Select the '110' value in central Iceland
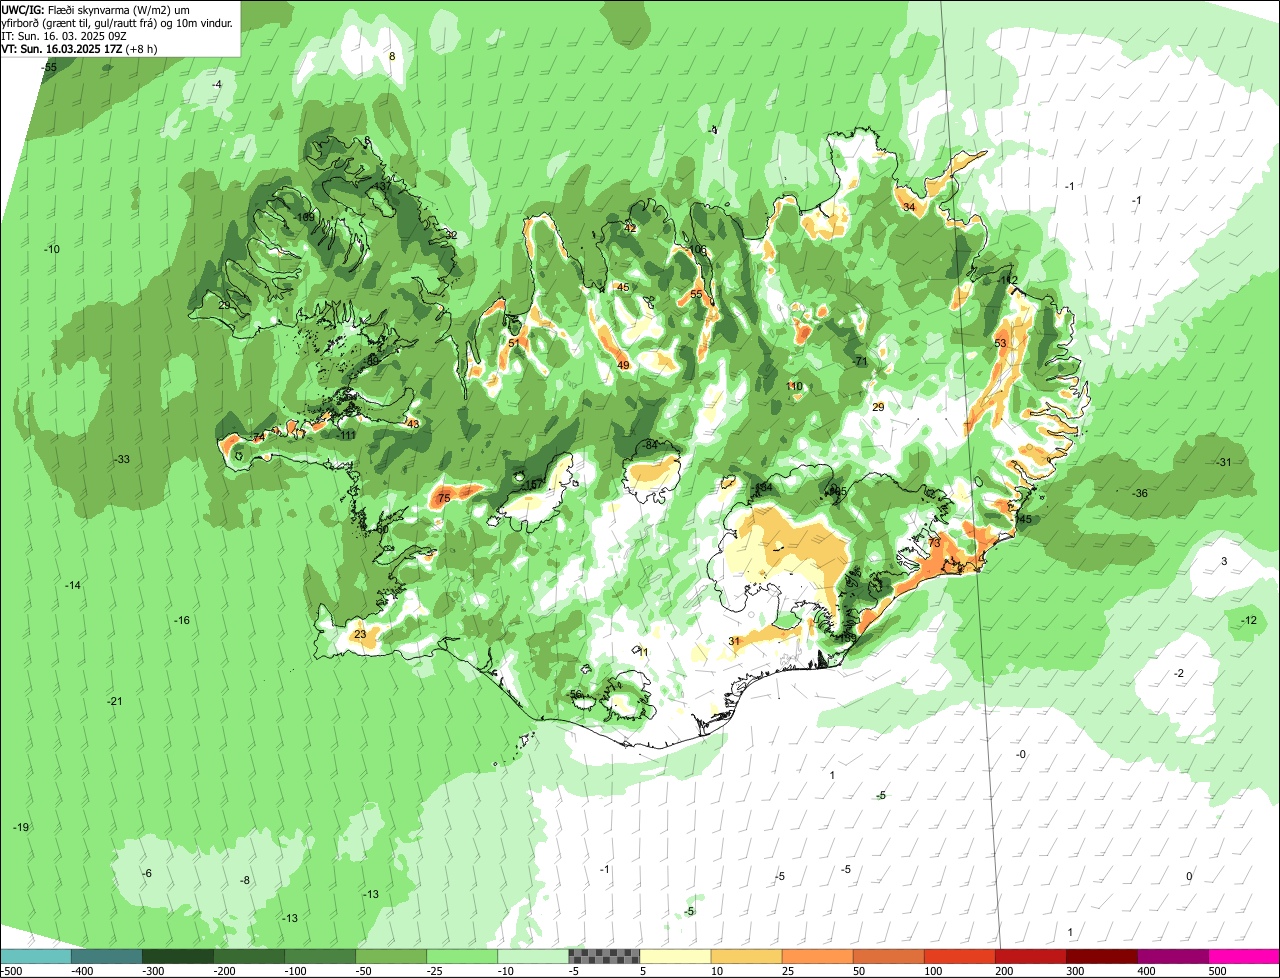Image resolution: width=1280 pixels, height=978 pixels. (794, 386)
